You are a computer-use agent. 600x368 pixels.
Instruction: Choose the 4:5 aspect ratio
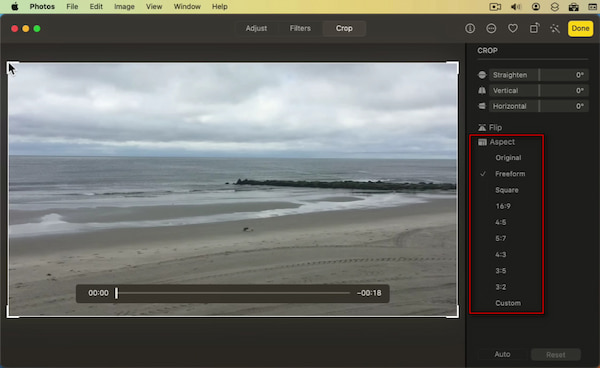tap(501, 222)
